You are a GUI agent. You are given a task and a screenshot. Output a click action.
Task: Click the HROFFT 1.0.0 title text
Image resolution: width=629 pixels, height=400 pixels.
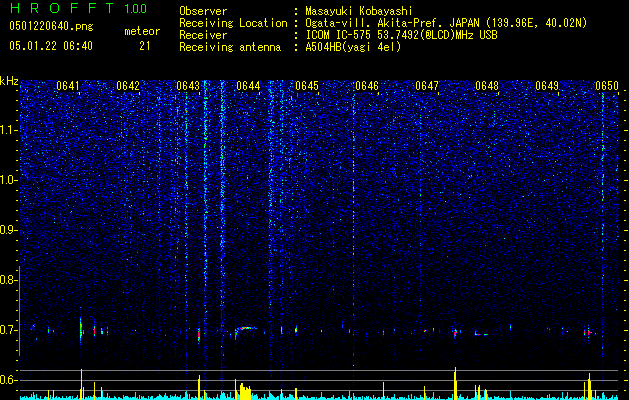coord(78,8)
